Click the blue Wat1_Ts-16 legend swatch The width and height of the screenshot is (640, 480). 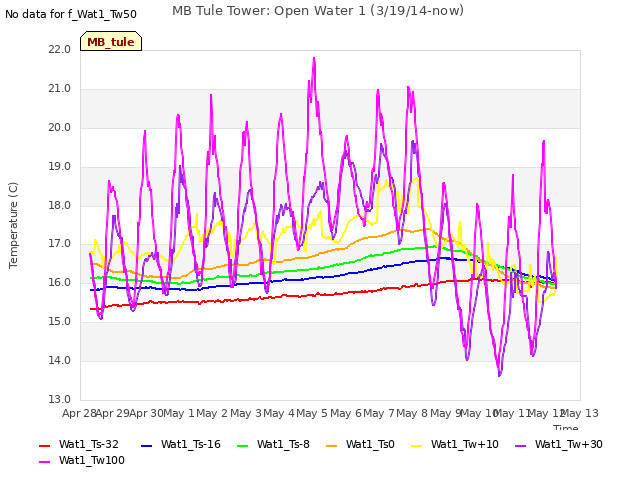pyautogui.click(x=147, y=446)
